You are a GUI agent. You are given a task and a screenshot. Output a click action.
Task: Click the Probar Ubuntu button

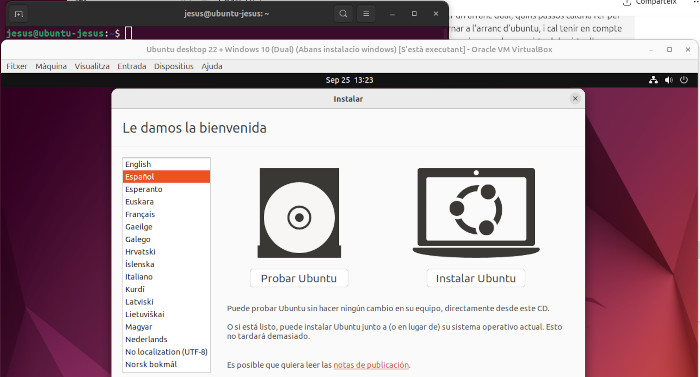299,278
